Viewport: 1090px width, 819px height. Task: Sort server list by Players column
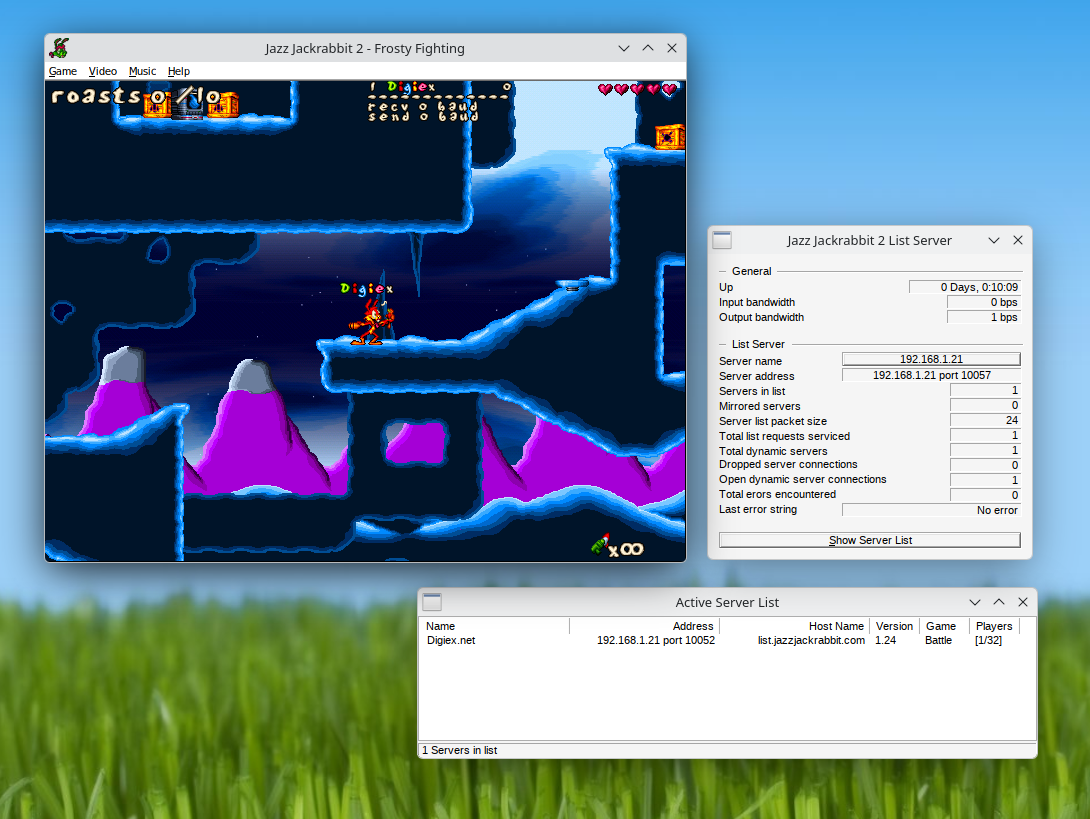994,626
